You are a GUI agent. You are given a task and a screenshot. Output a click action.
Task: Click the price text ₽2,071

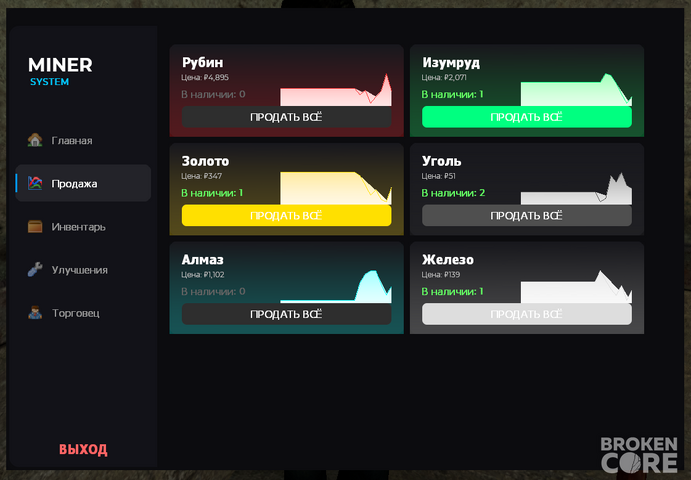[455, 78]
